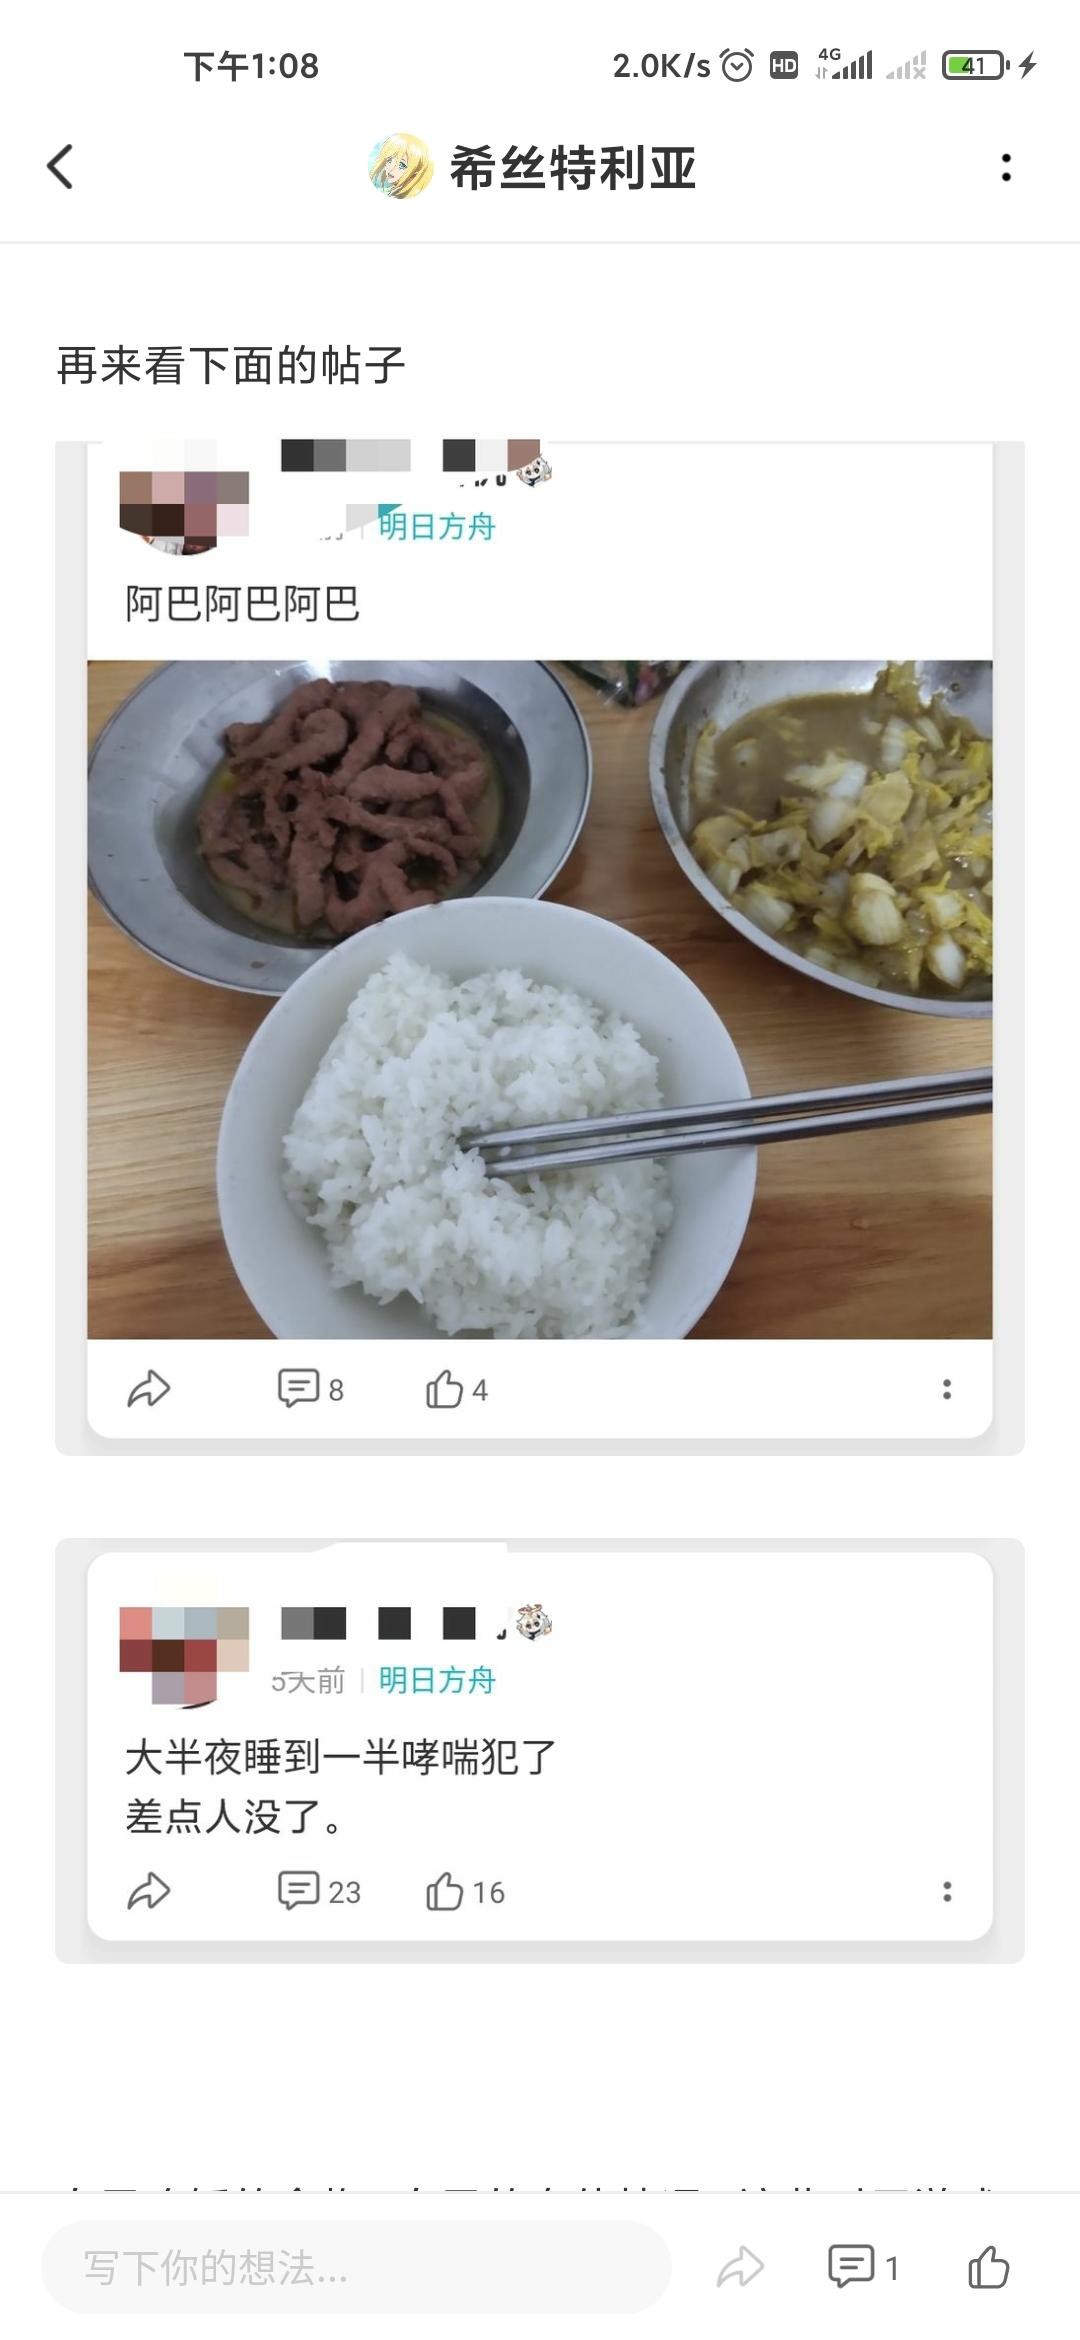This screenshot has width=1080, height=2340.
Task: Share this article from the bottom bar
Action: tap(740, 2268)
